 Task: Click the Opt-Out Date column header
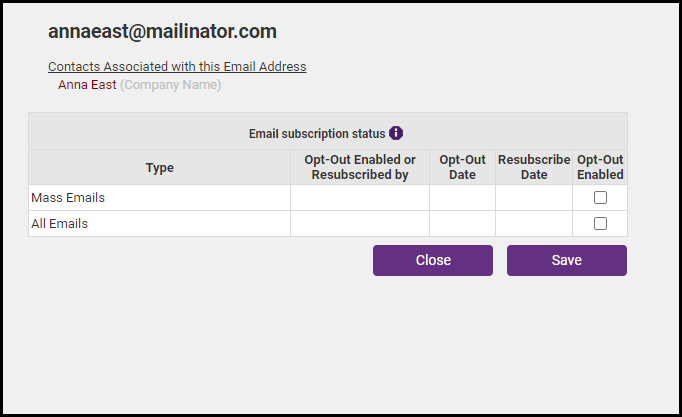pyautogui.click(x=462, y=167)
